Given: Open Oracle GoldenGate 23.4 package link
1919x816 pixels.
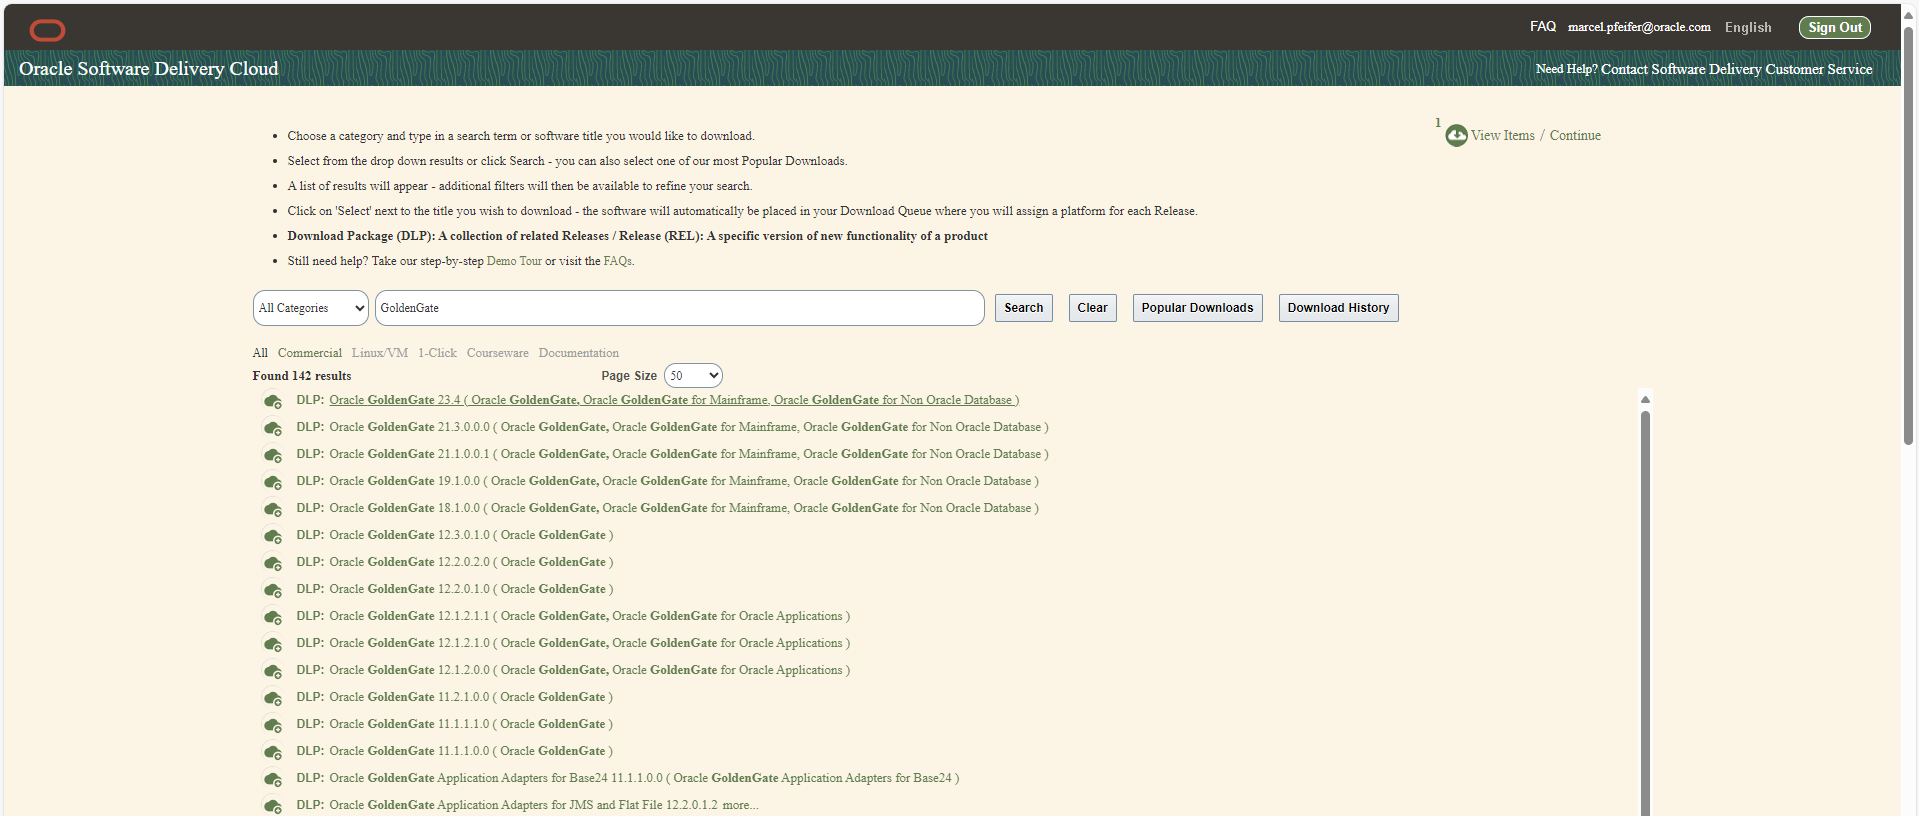Looking at the screenshot, I should [x=674, y=400].
